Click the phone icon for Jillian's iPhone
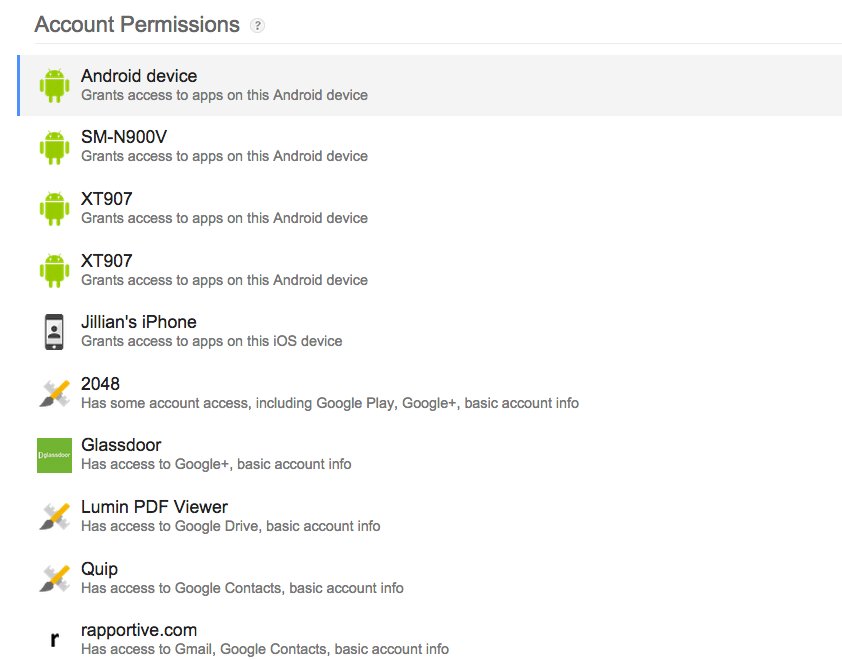 54,332
